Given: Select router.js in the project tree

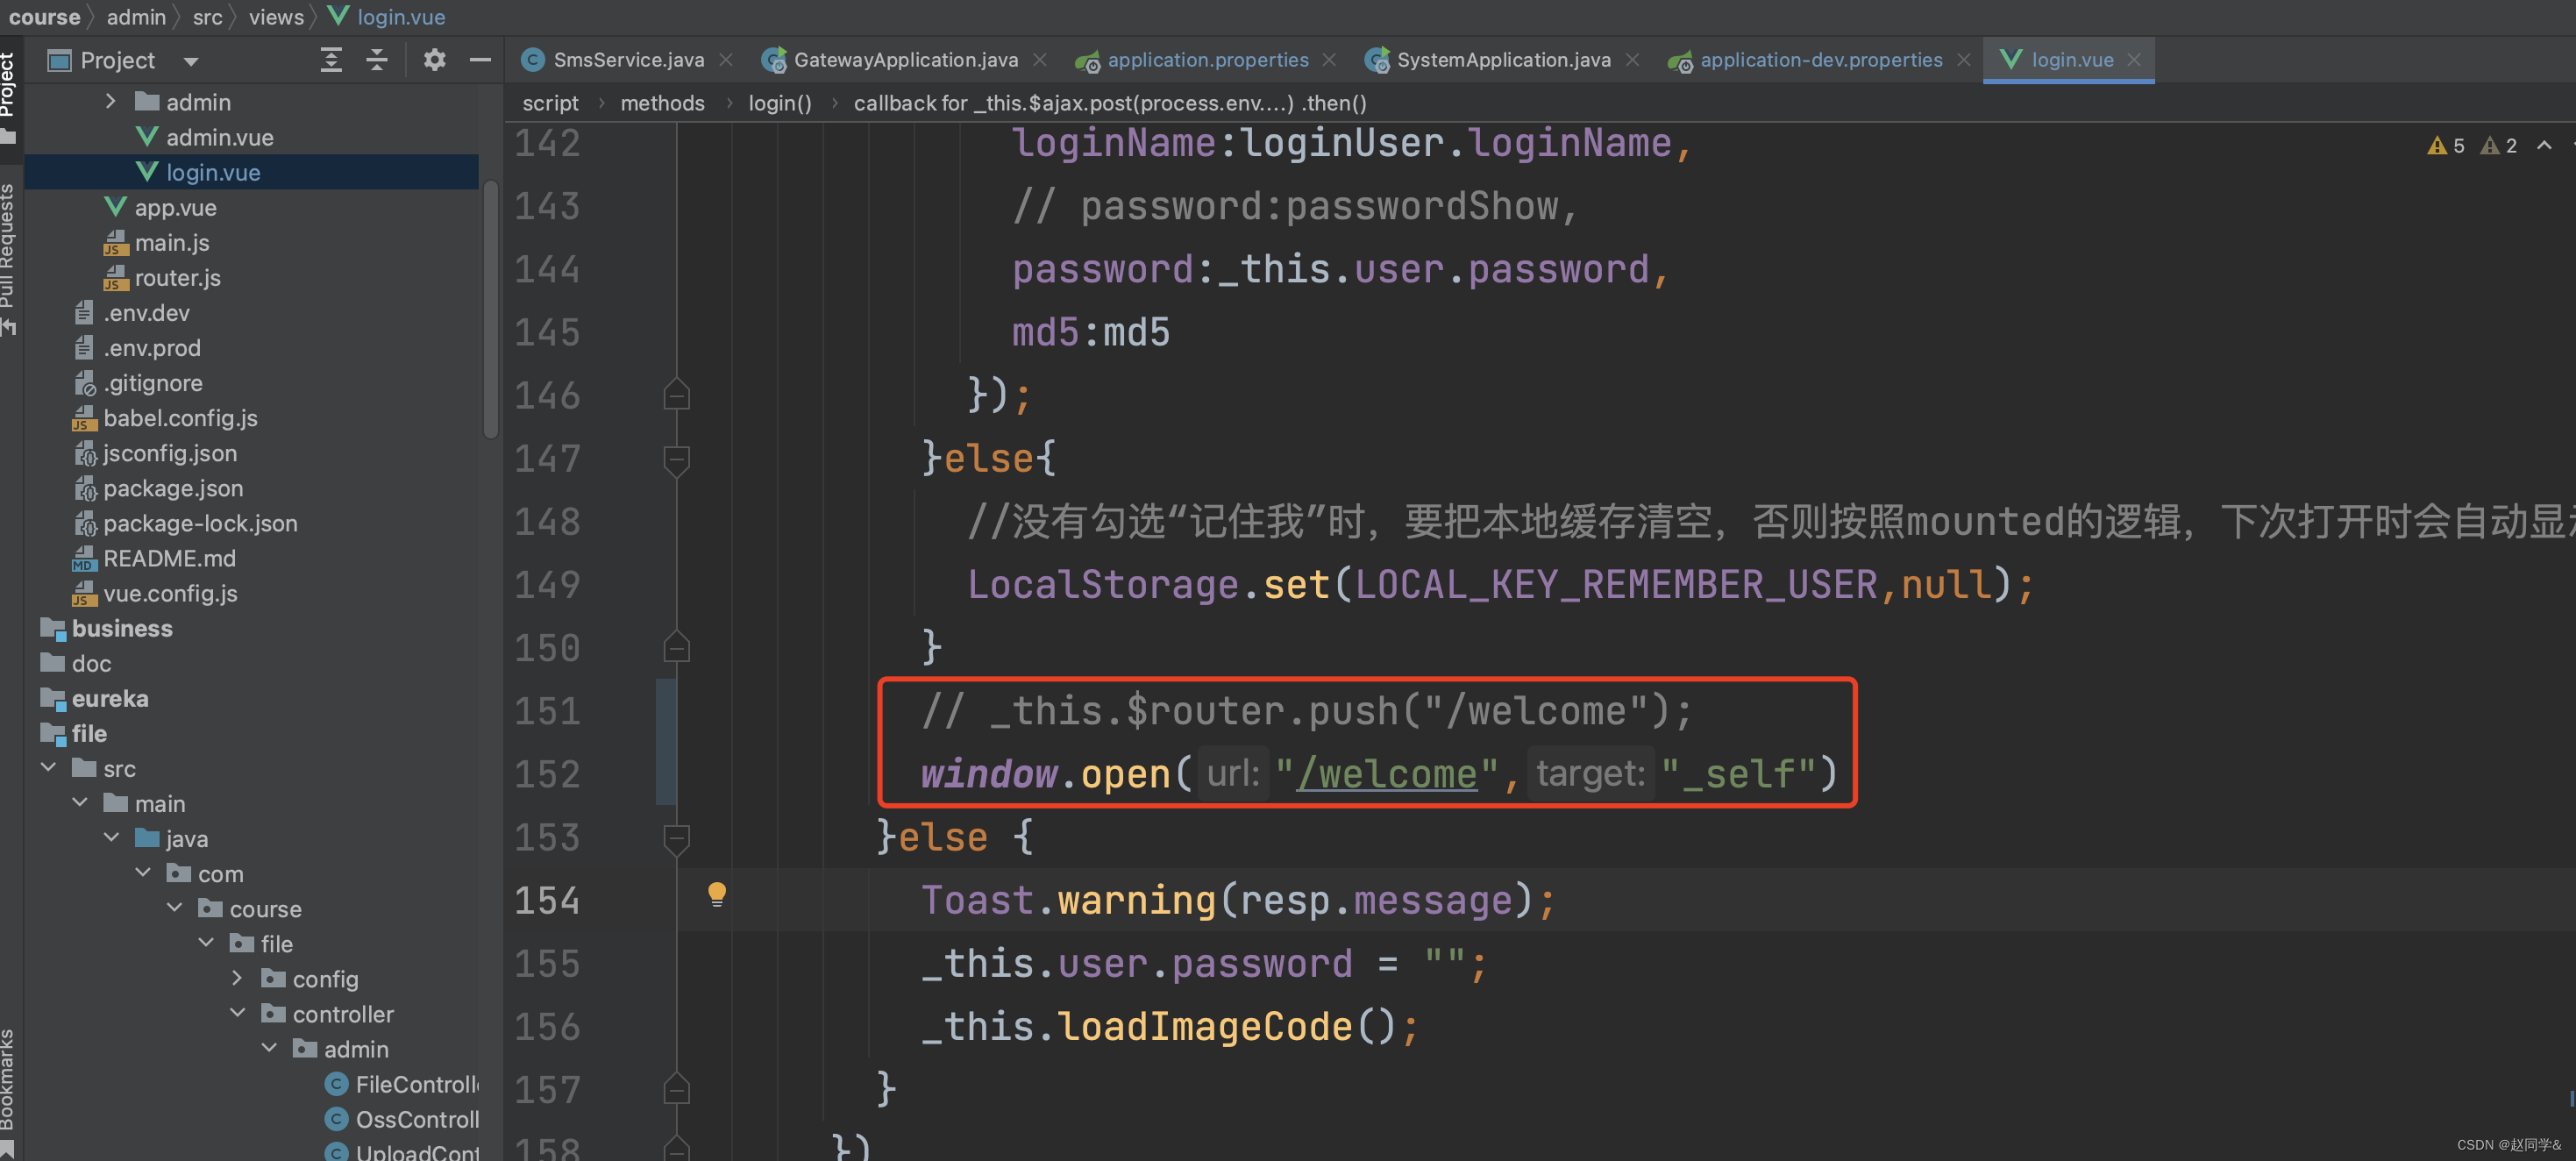Looking at the screenshot, I should tap(177, 278).
